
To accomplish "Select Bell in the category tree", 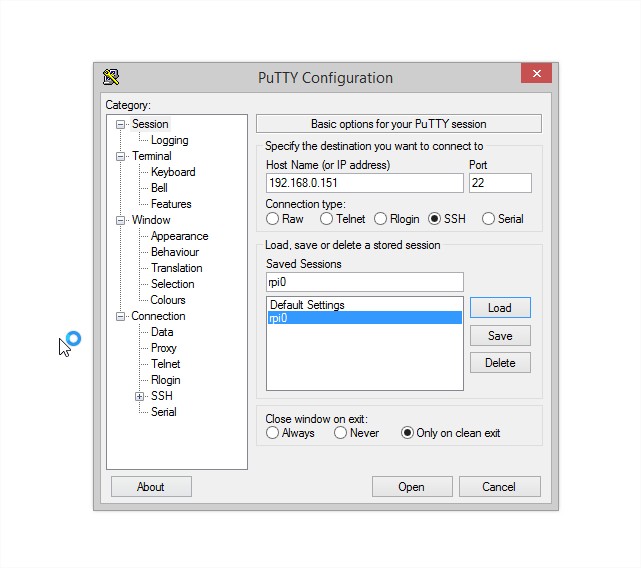I will click(x=159, y=188).
